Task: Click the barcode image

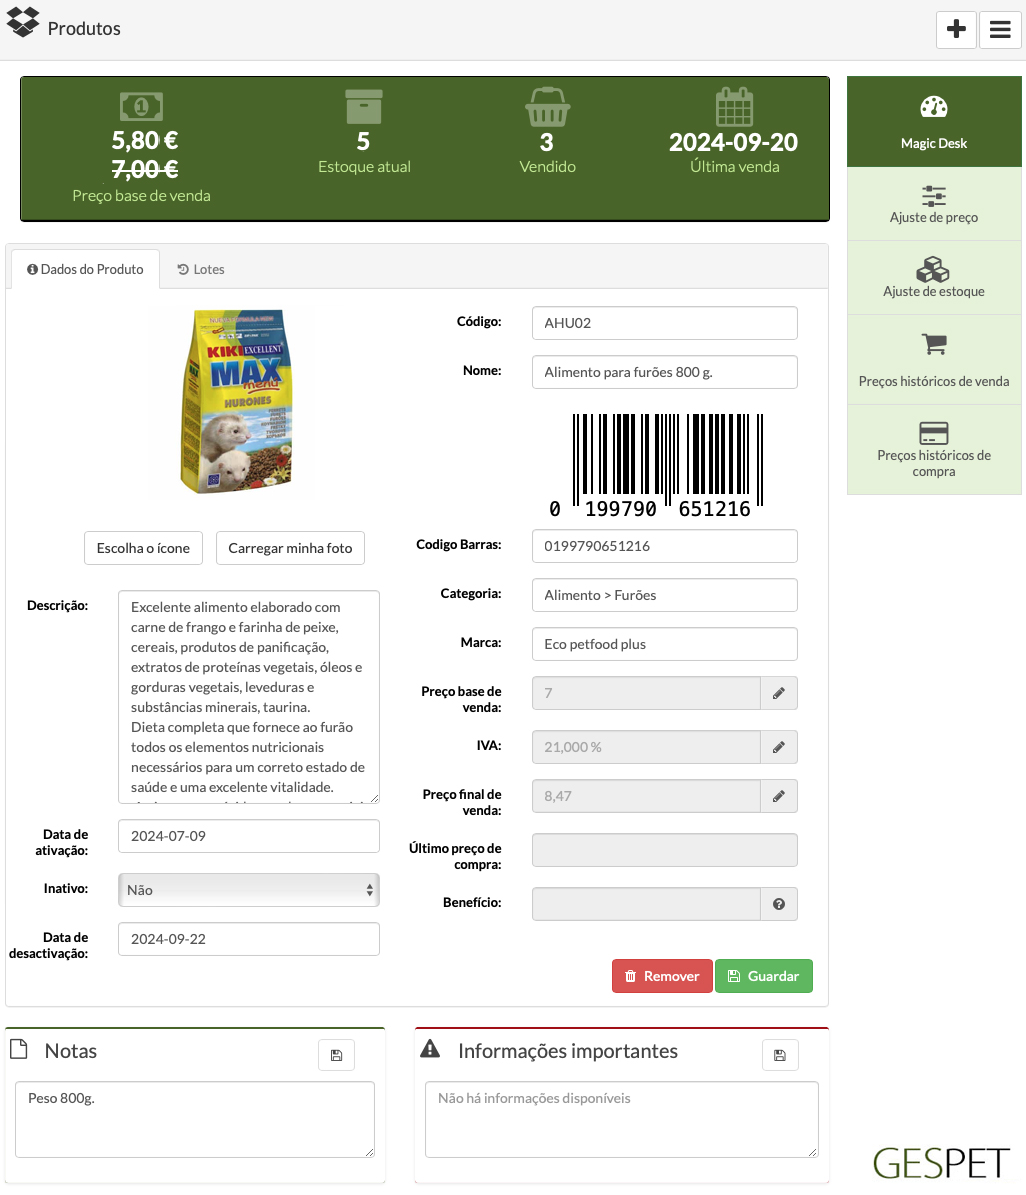Action: click(656, 466)
